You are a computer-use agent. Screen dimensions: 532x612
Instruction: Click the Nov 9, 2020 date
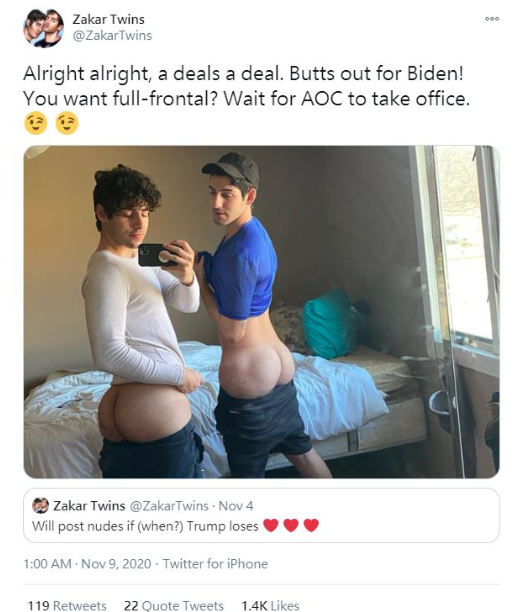[x=116, y=564]
